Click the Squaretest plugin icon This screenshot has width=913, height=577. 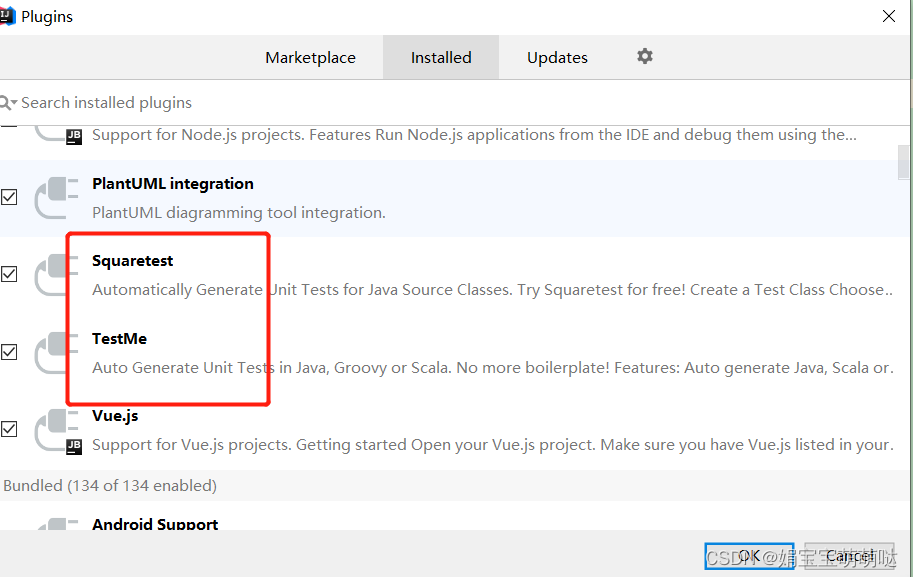[x=56, y=275]
